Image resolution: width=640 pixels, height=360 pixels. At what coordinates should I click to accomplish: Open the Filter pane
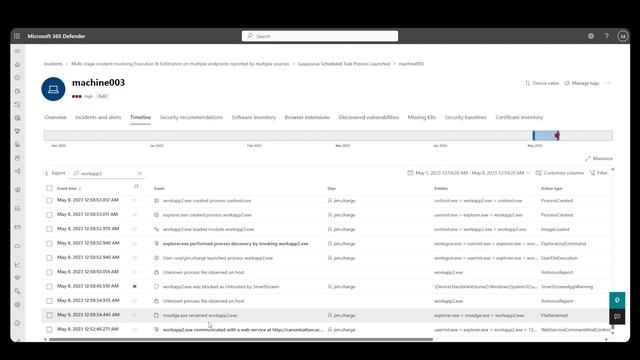[x=598, y=173]
